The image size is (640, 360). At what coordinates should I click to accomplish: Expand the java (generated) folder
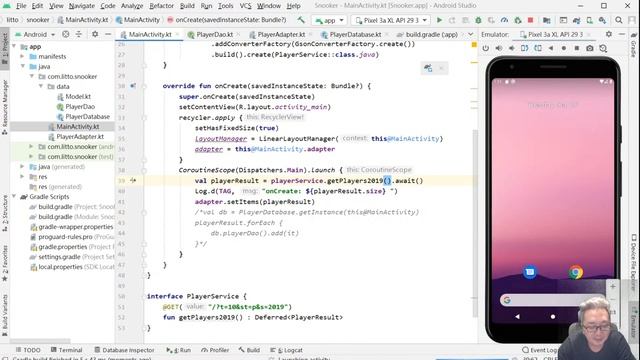click(x=23, y=167)
